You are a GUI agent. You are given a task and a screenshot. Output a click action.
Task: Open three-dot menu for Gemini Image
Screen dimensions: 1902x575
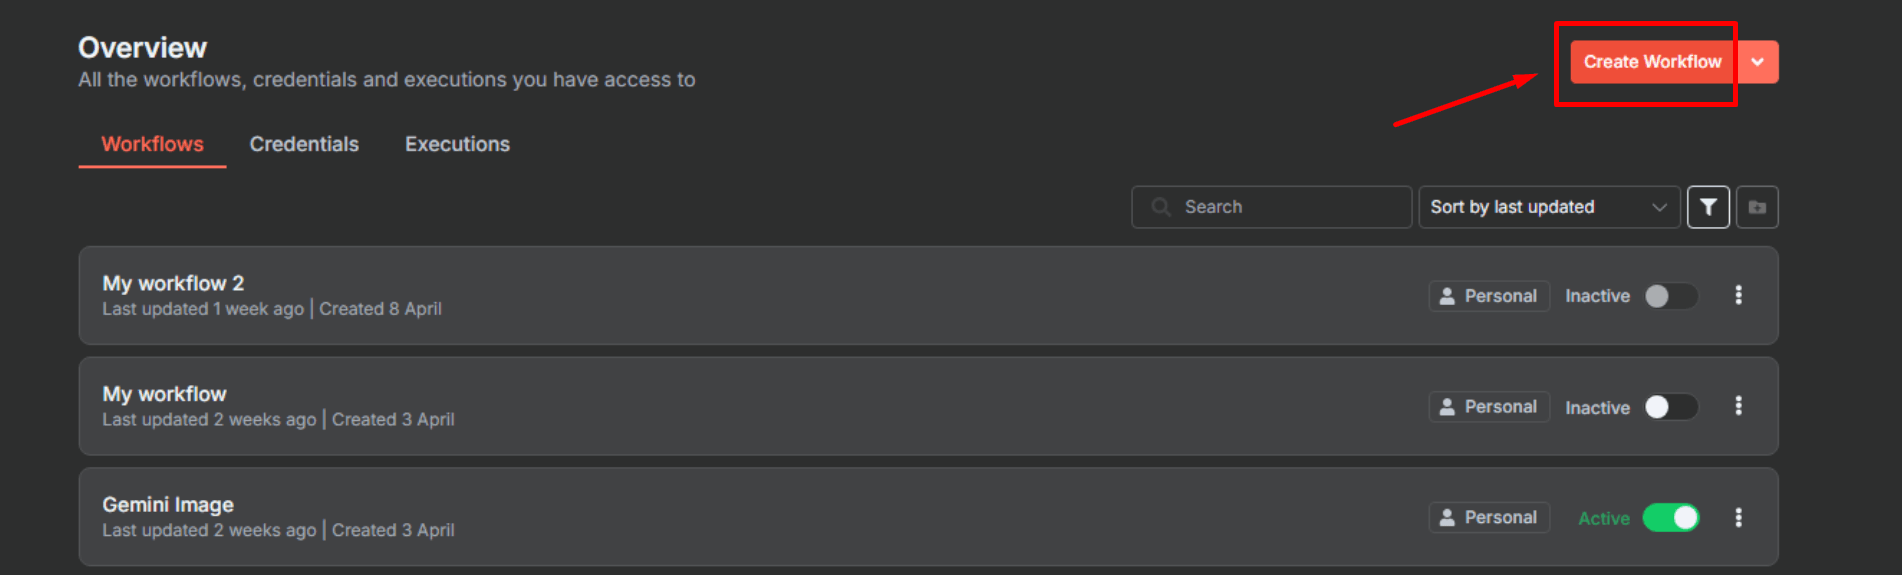(1738, 517)
